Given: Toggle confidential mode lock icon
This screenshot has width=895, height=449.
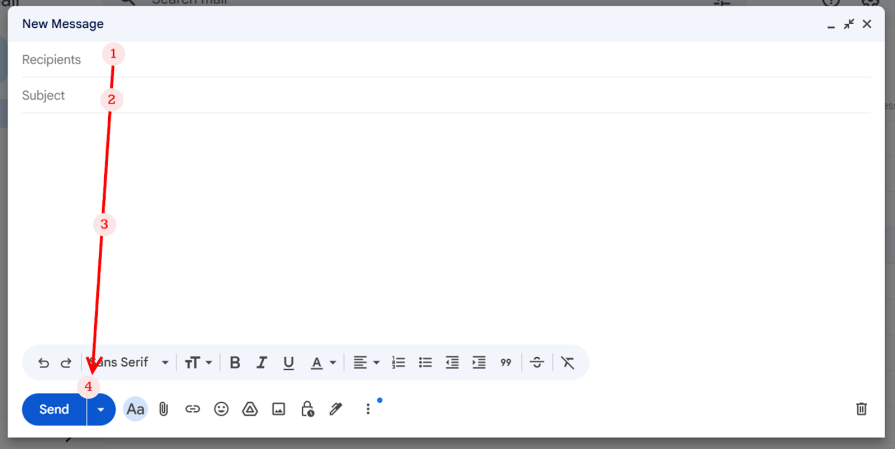Looking at the screenshot, I should click(307, 409).
